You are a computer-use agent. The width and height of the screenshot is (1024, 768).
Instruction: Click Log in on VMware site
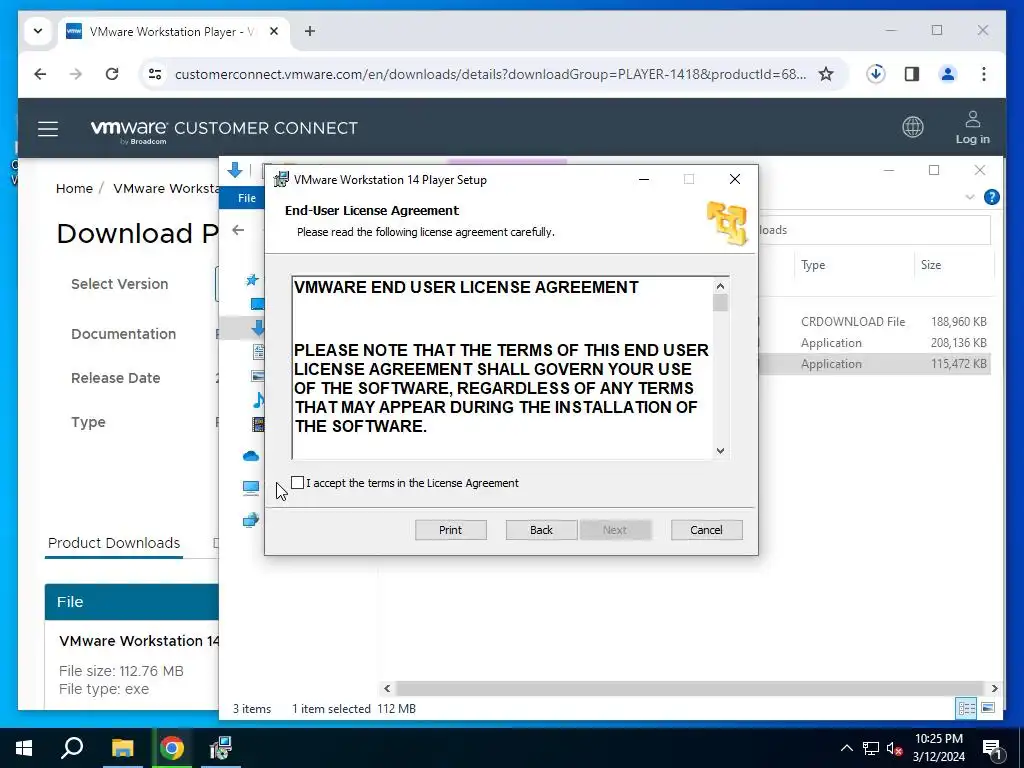[x=972, y=127]
